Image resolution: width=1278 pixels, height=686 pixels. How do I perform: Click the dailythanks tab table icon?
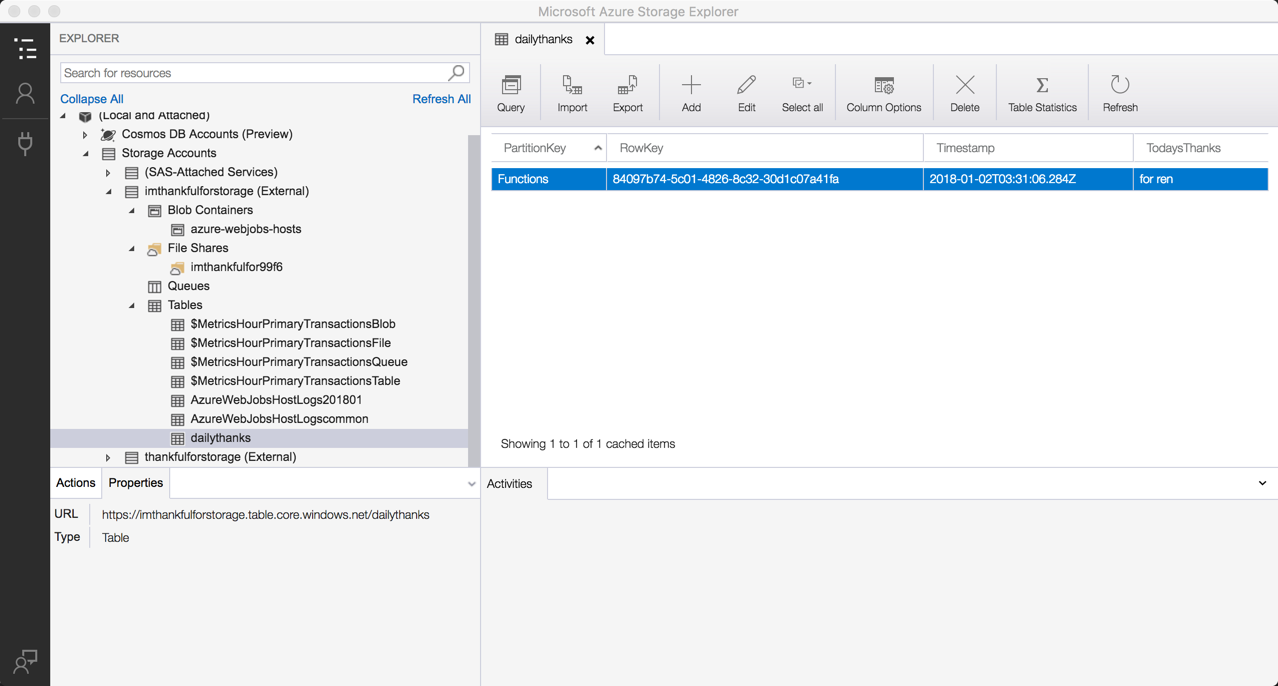pos(502,39)
